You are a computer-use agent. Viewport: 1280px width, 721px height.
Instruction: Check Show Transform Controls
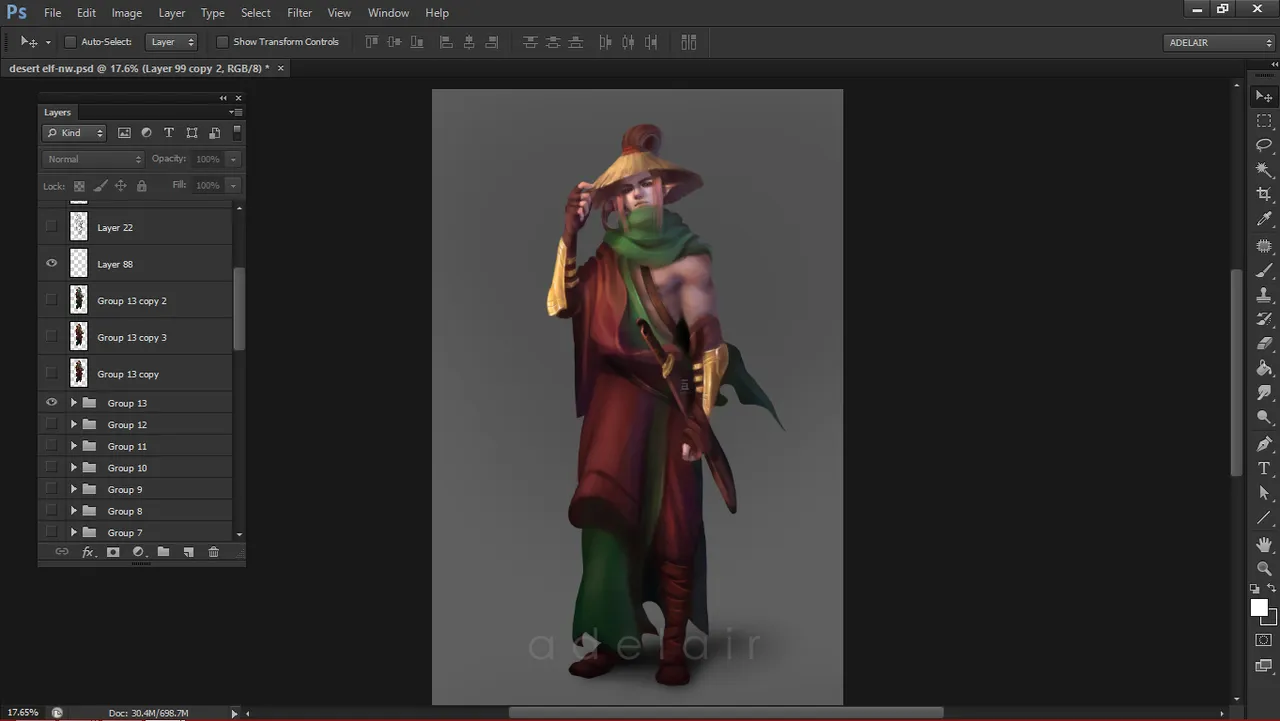point(222,42)
